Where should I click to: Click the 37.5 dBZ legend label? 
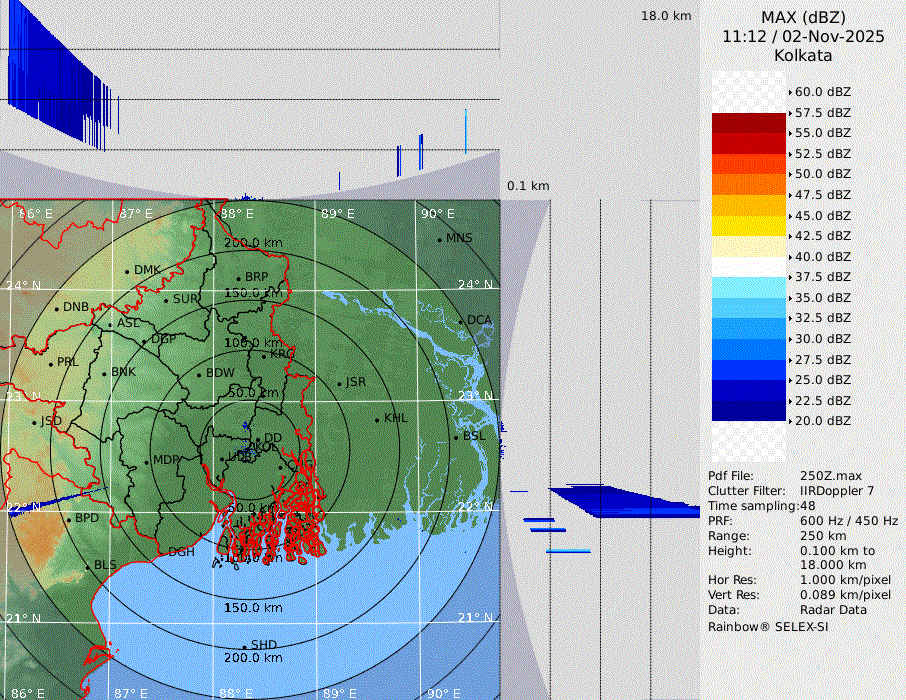(x=822, y=277)
